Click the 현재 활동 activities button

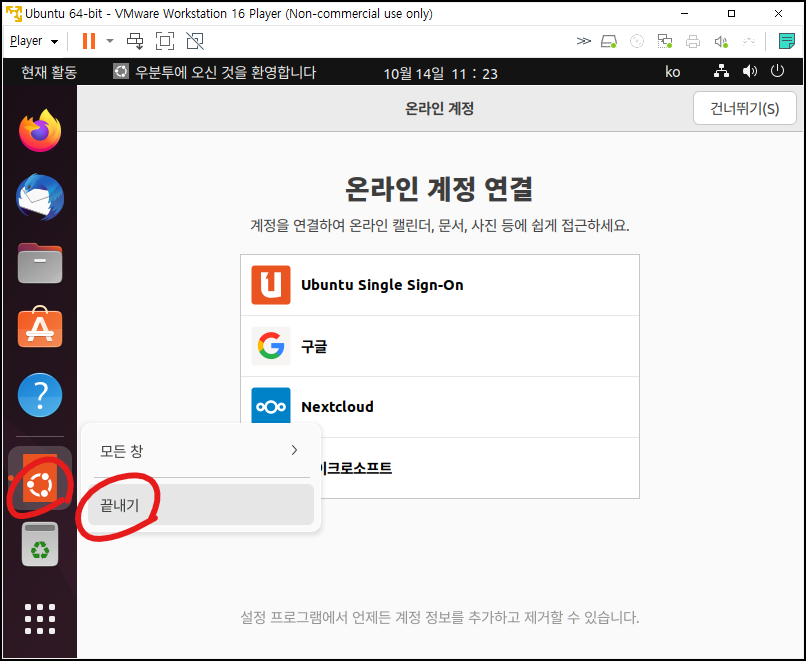pos(49,72)
